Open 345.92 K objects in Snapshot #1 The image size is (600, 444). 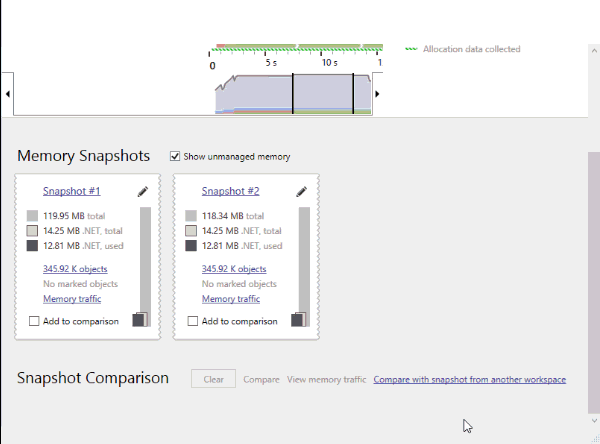75,269
